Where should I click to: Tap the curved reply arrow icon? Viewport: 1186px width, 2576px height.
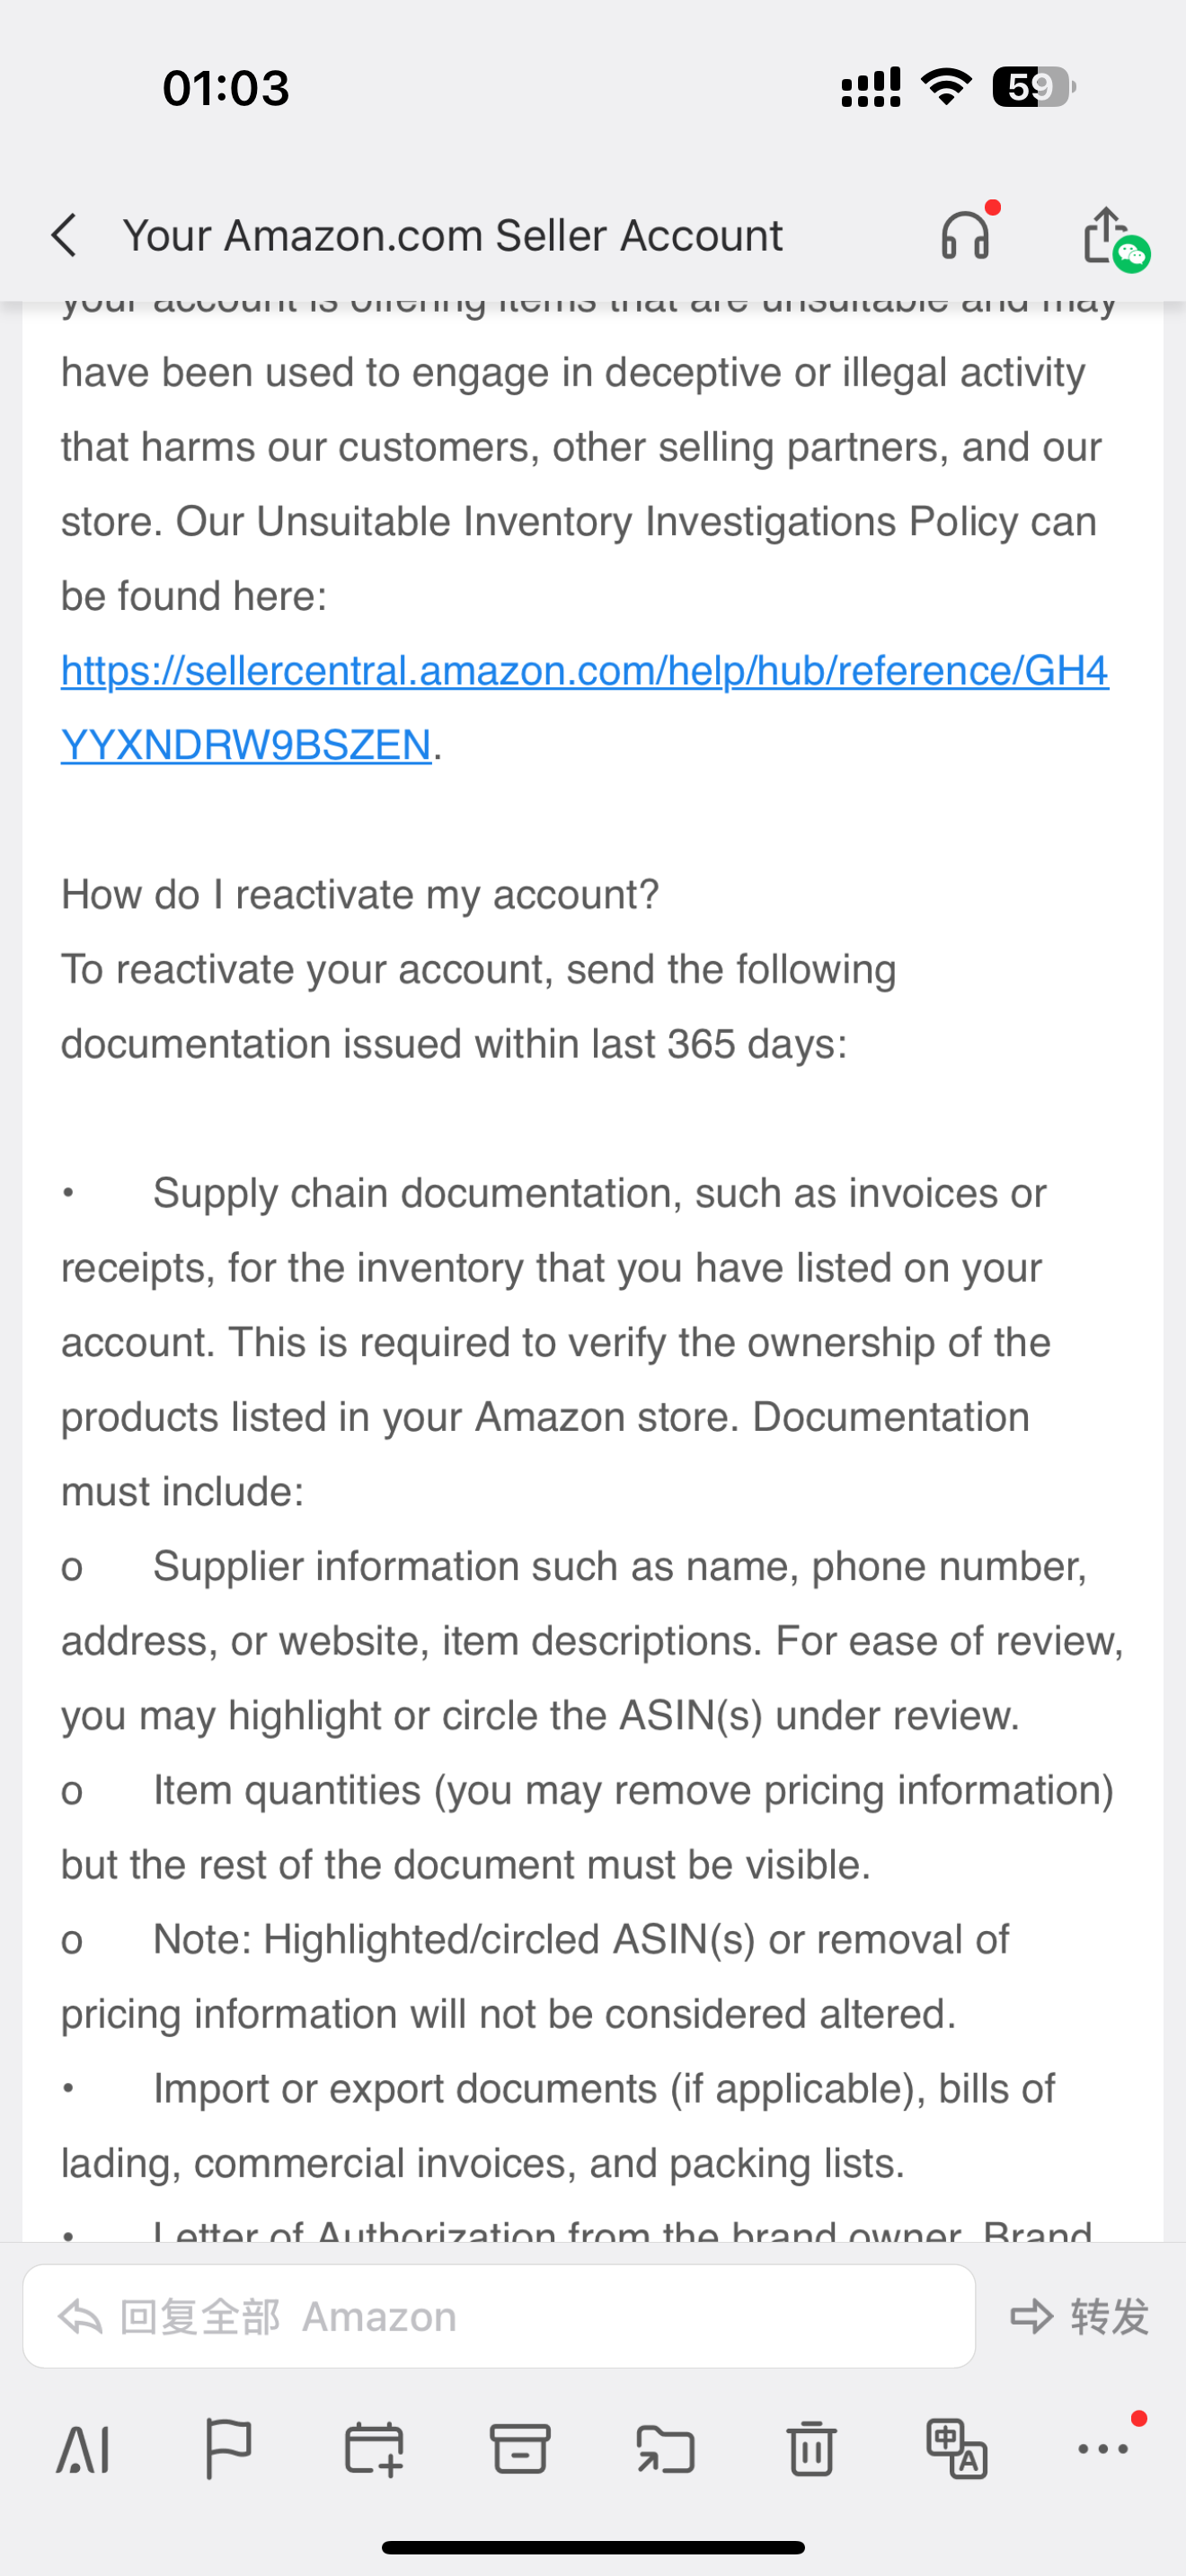click(x=80, y=2316)
